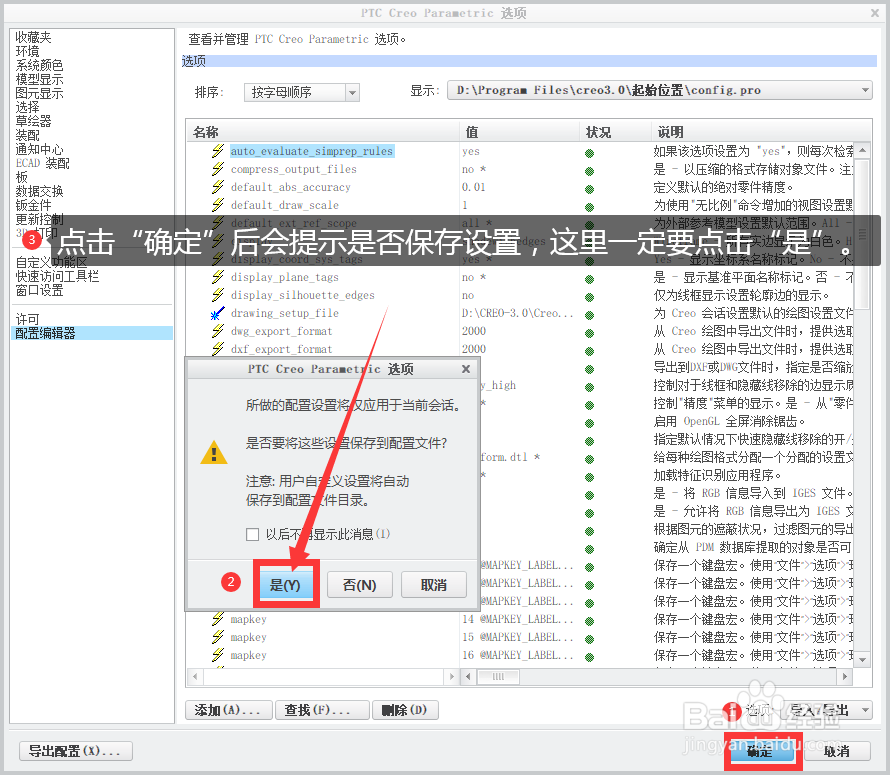Click the 说明 column header
The height and width of the screenshot is (775, 890).
click(x=761, y=132)
